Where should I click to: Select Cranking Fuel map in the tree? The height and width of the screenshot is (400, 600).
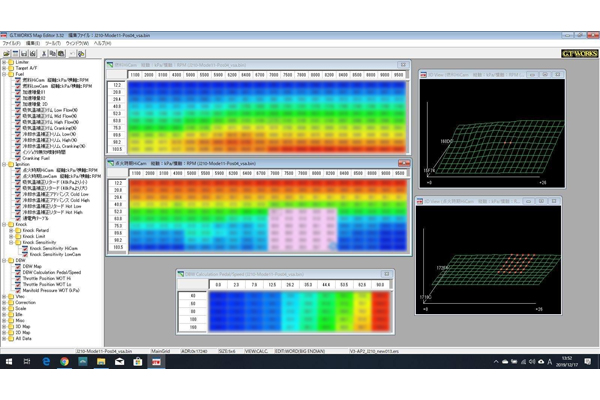pyautogui.click(x=36, y=159)
